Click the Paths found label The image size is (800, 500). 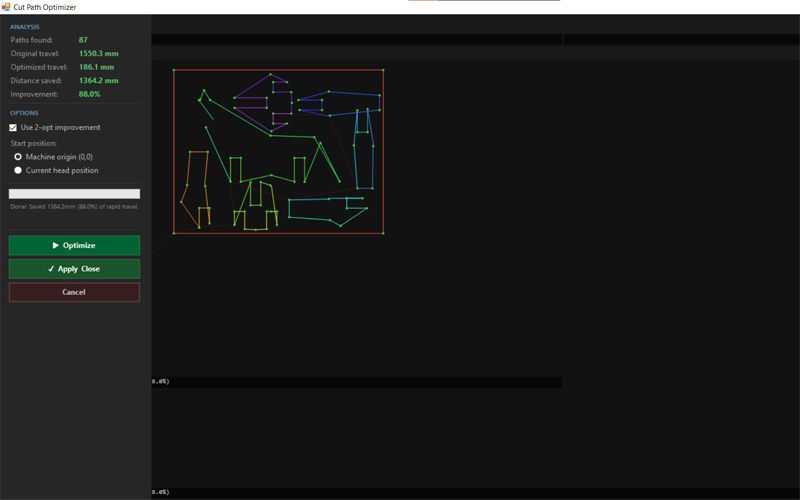(x=32, y=40)
